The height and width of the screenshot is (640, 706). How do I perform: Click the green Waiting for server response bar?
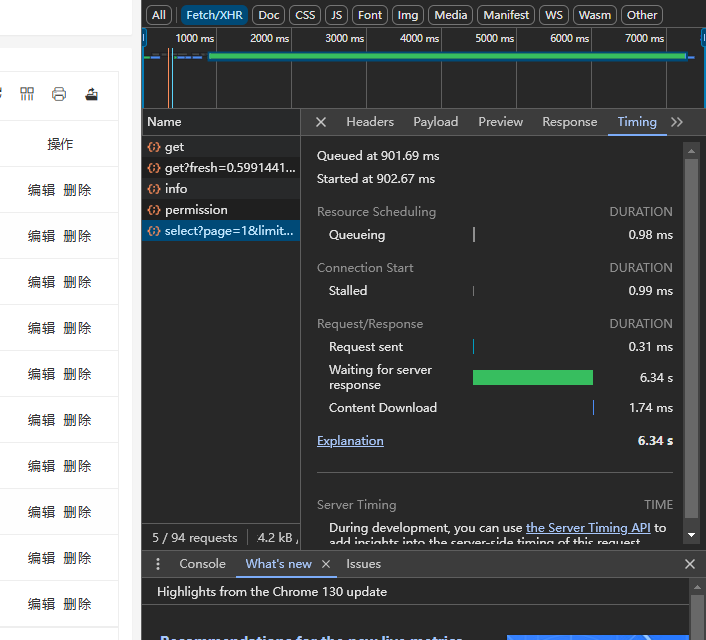point(533,377)
